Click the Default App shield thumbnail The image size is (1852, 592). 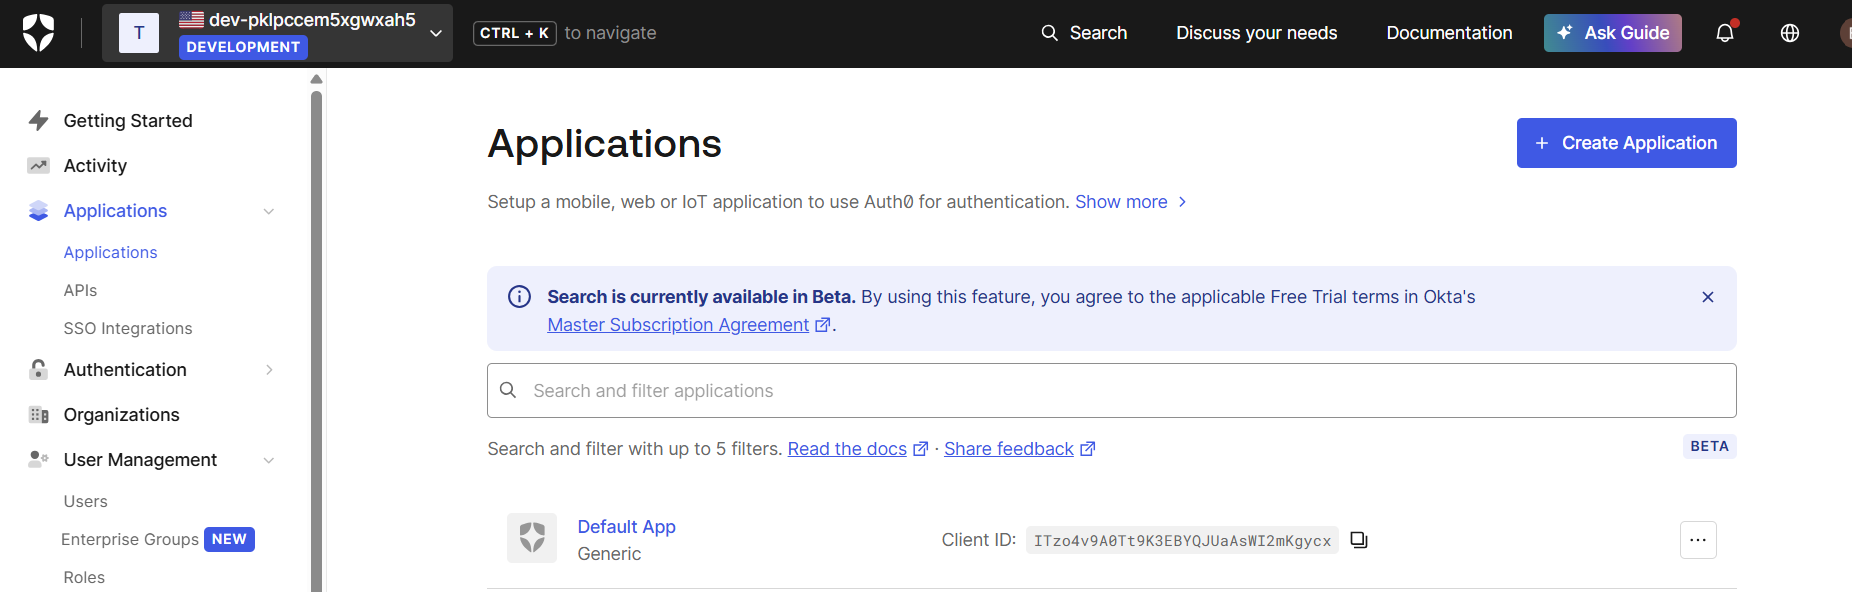(x=532, y=538)
